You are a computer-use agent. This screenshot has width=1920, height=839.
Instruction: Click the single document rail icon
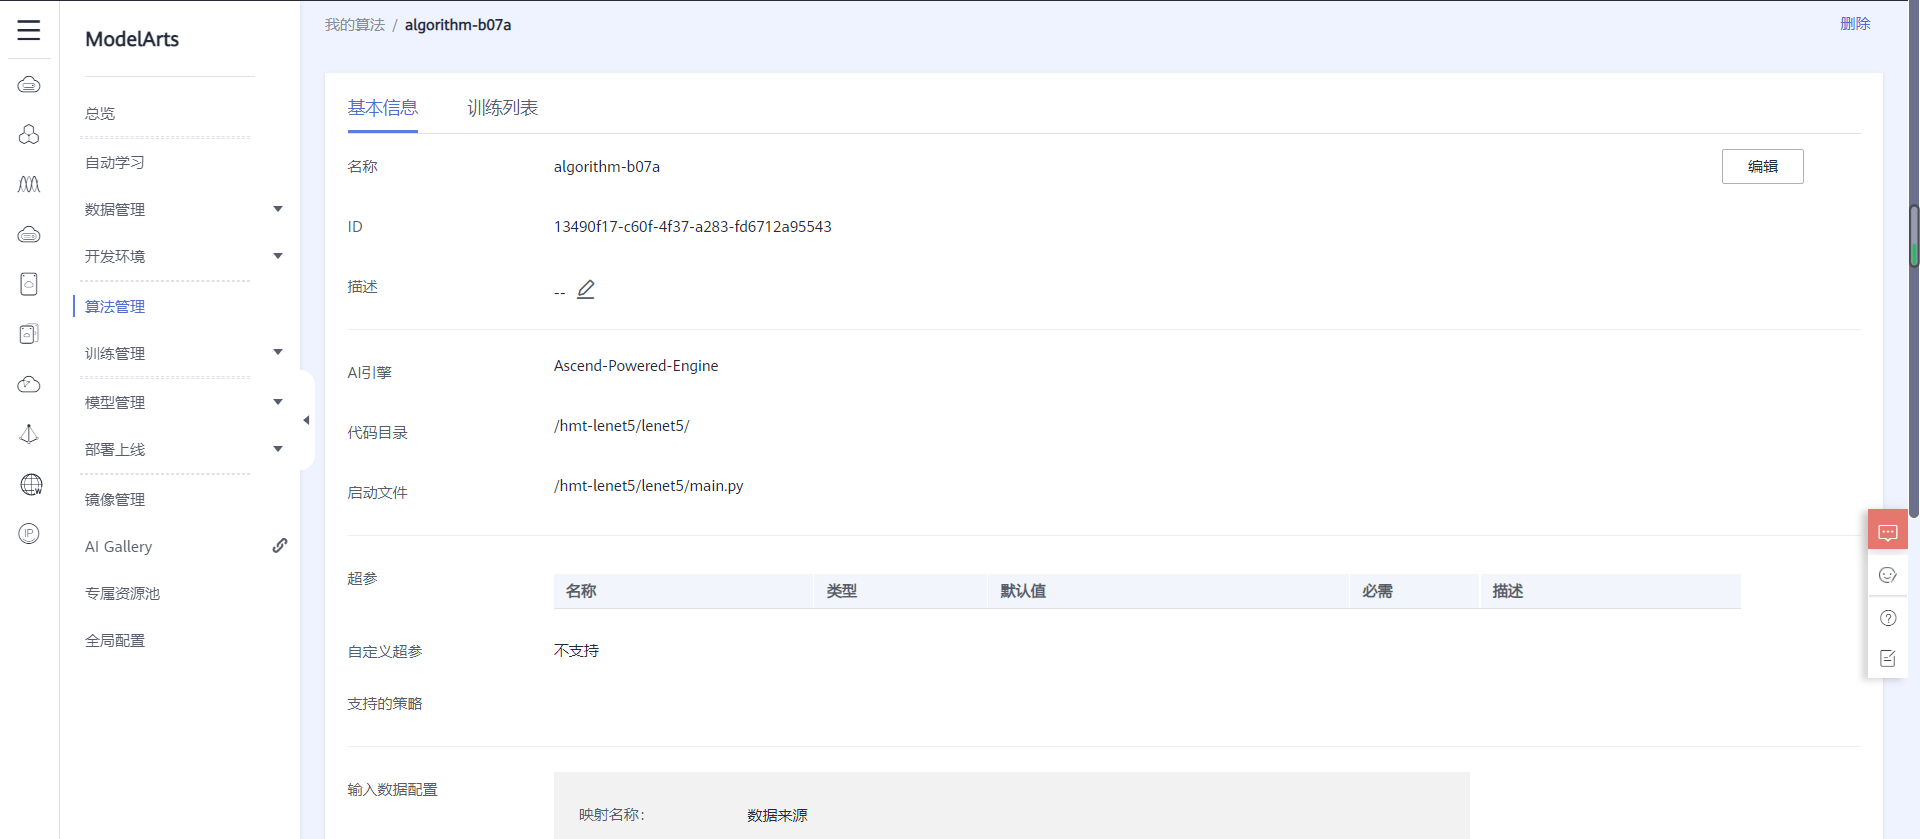coord(29,284)
